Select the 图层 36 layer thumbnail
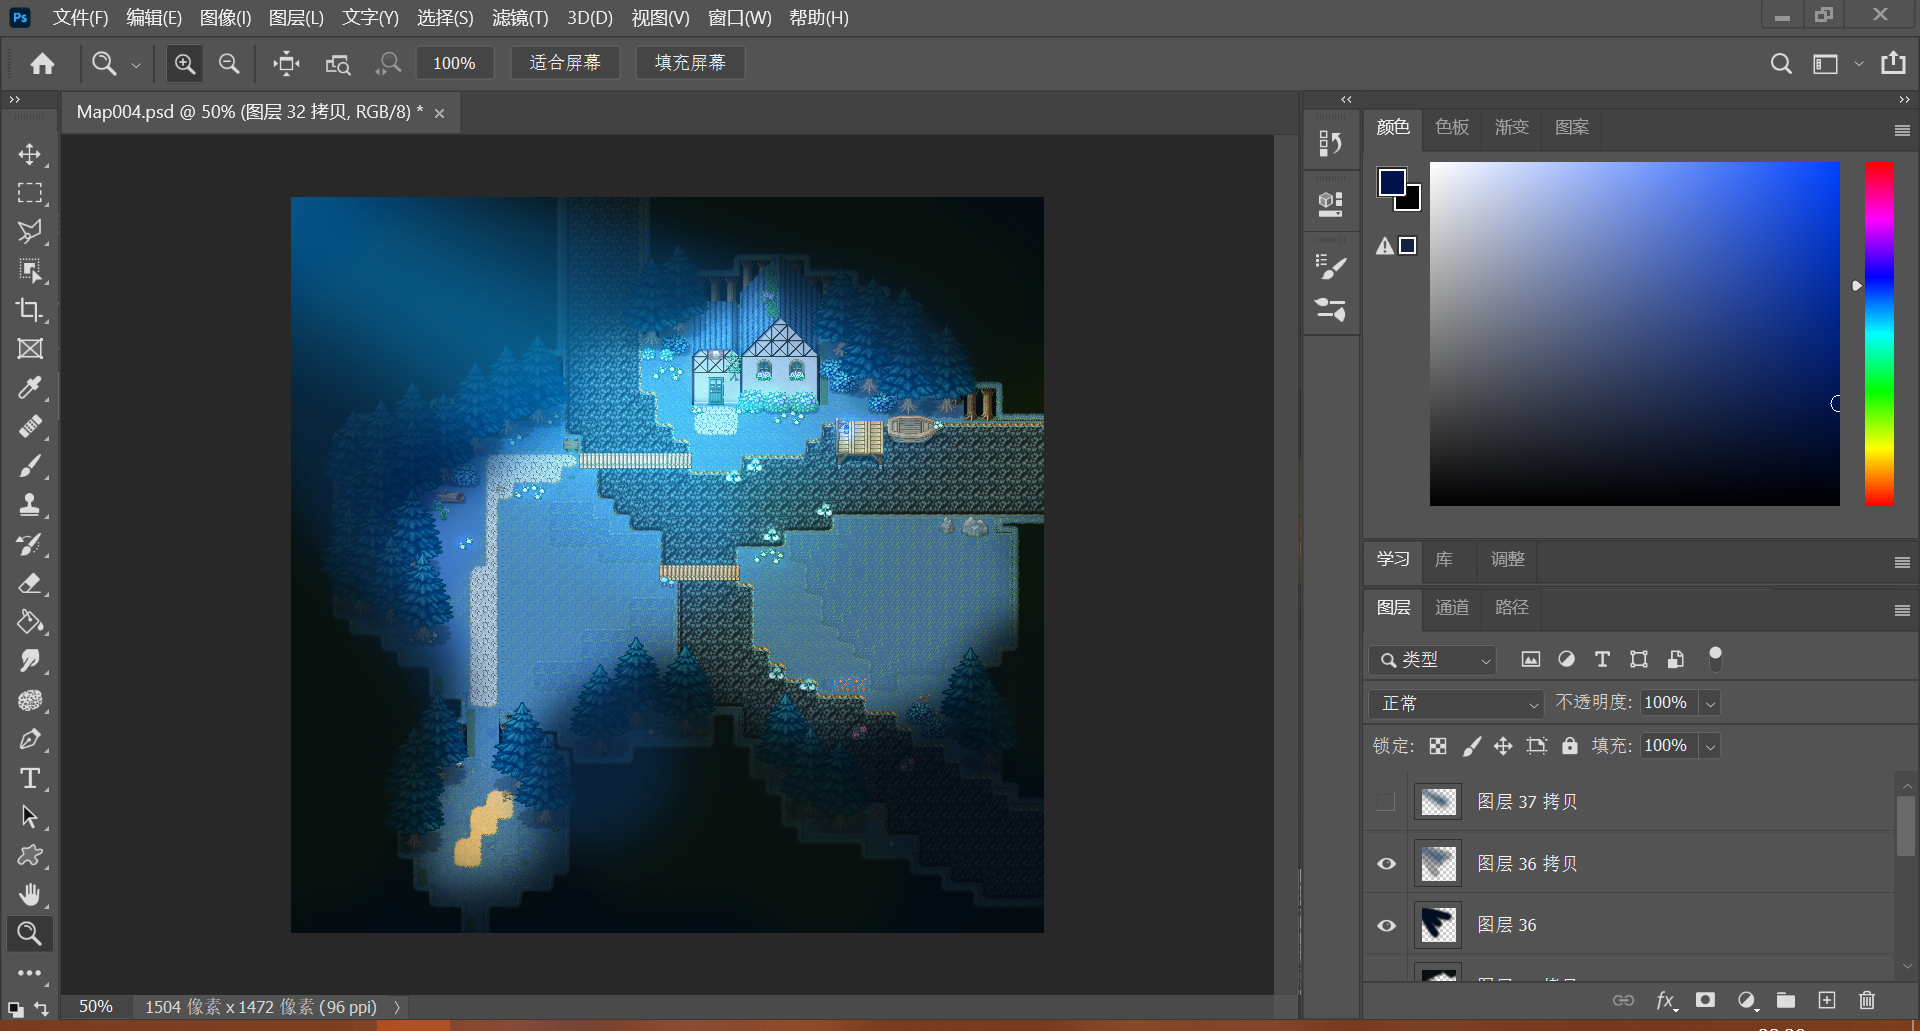 1438,925
